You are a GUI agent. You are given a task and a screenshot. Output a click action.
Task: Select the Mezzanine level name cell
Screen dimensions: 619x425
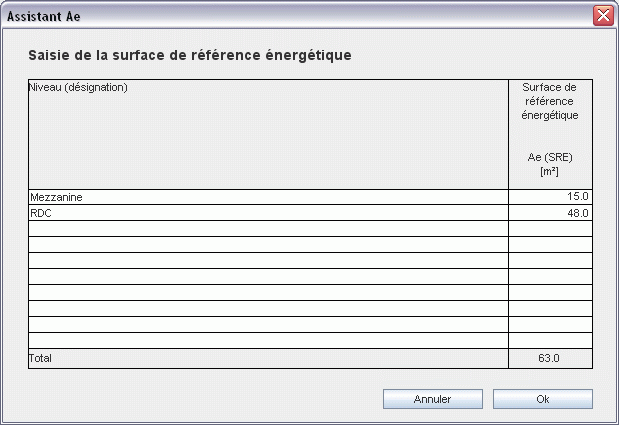(268, 197)
